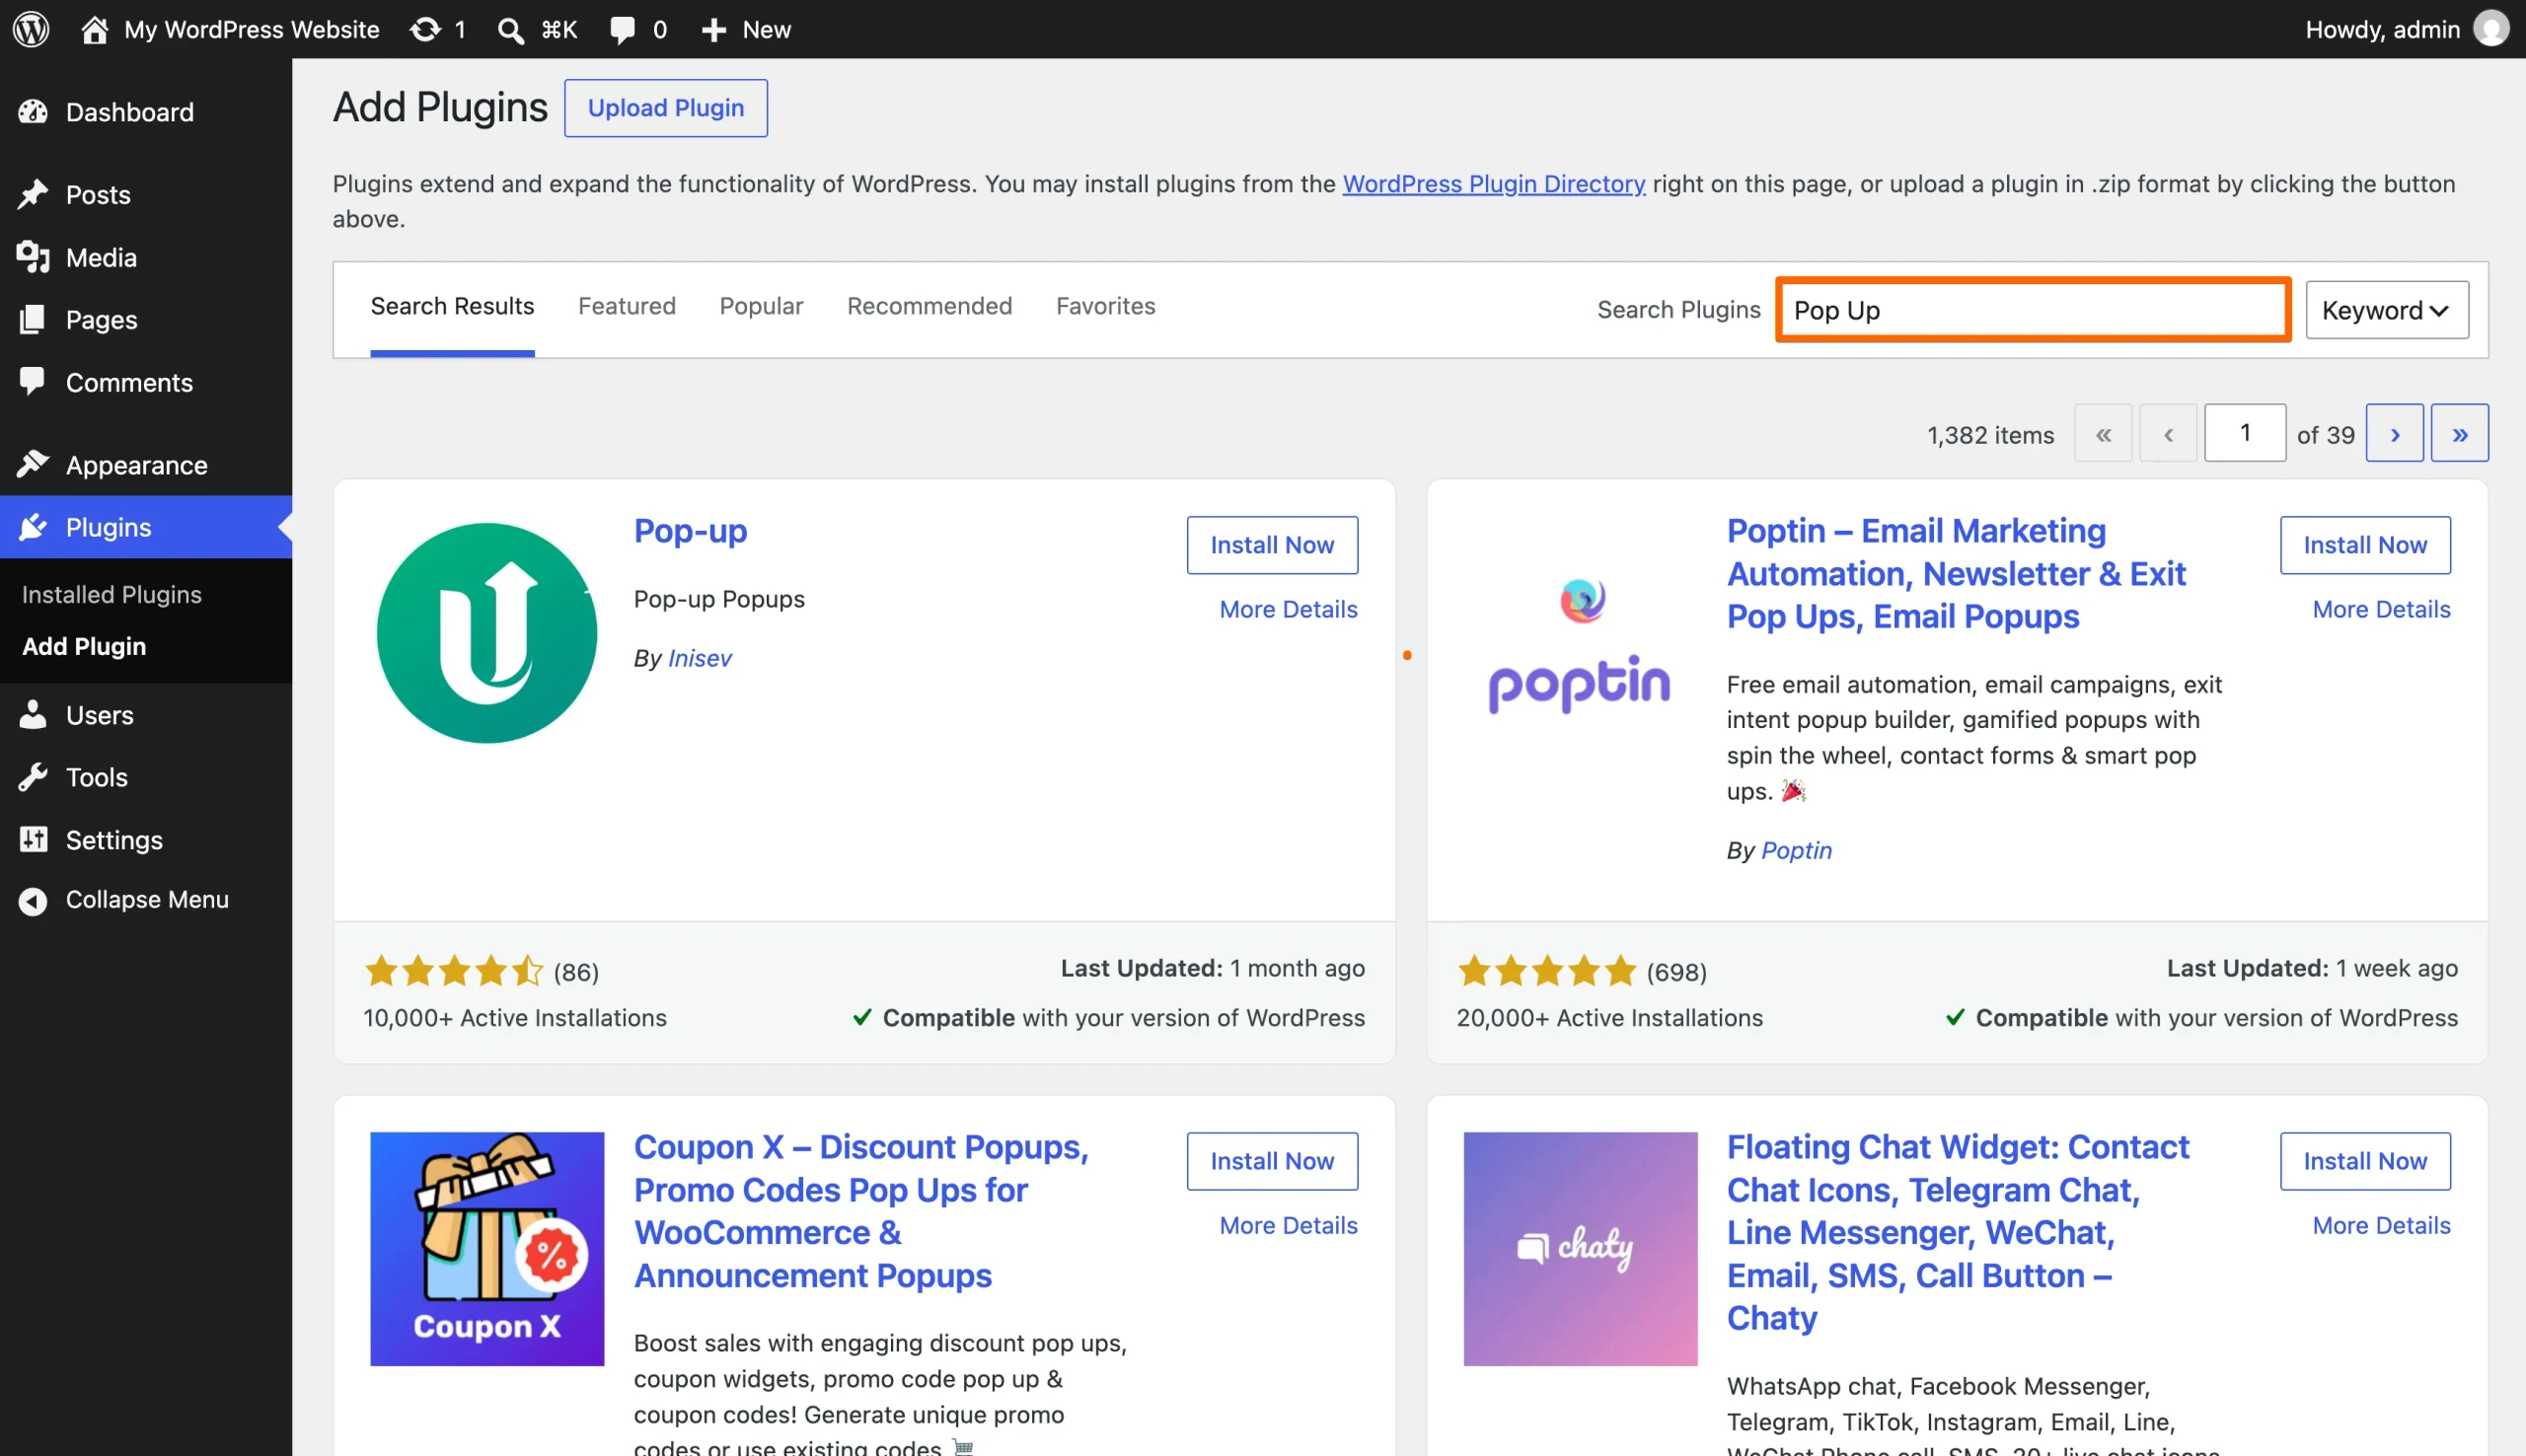Click the Pop-up plugin green logo thumbnail
Screen dimensions: 2526x1456
[487, 633]
